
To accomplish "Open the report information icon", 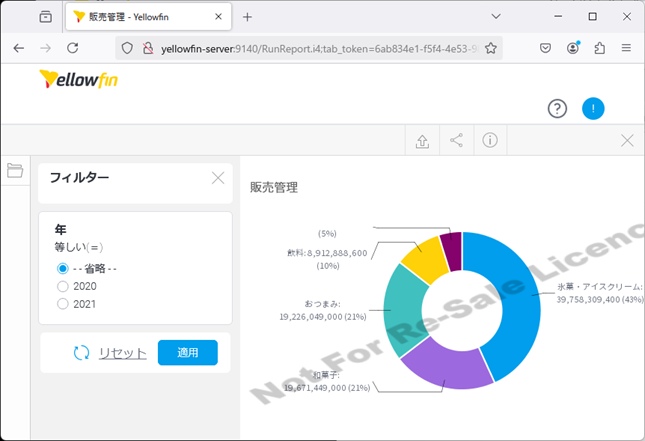I will [490, 140].
